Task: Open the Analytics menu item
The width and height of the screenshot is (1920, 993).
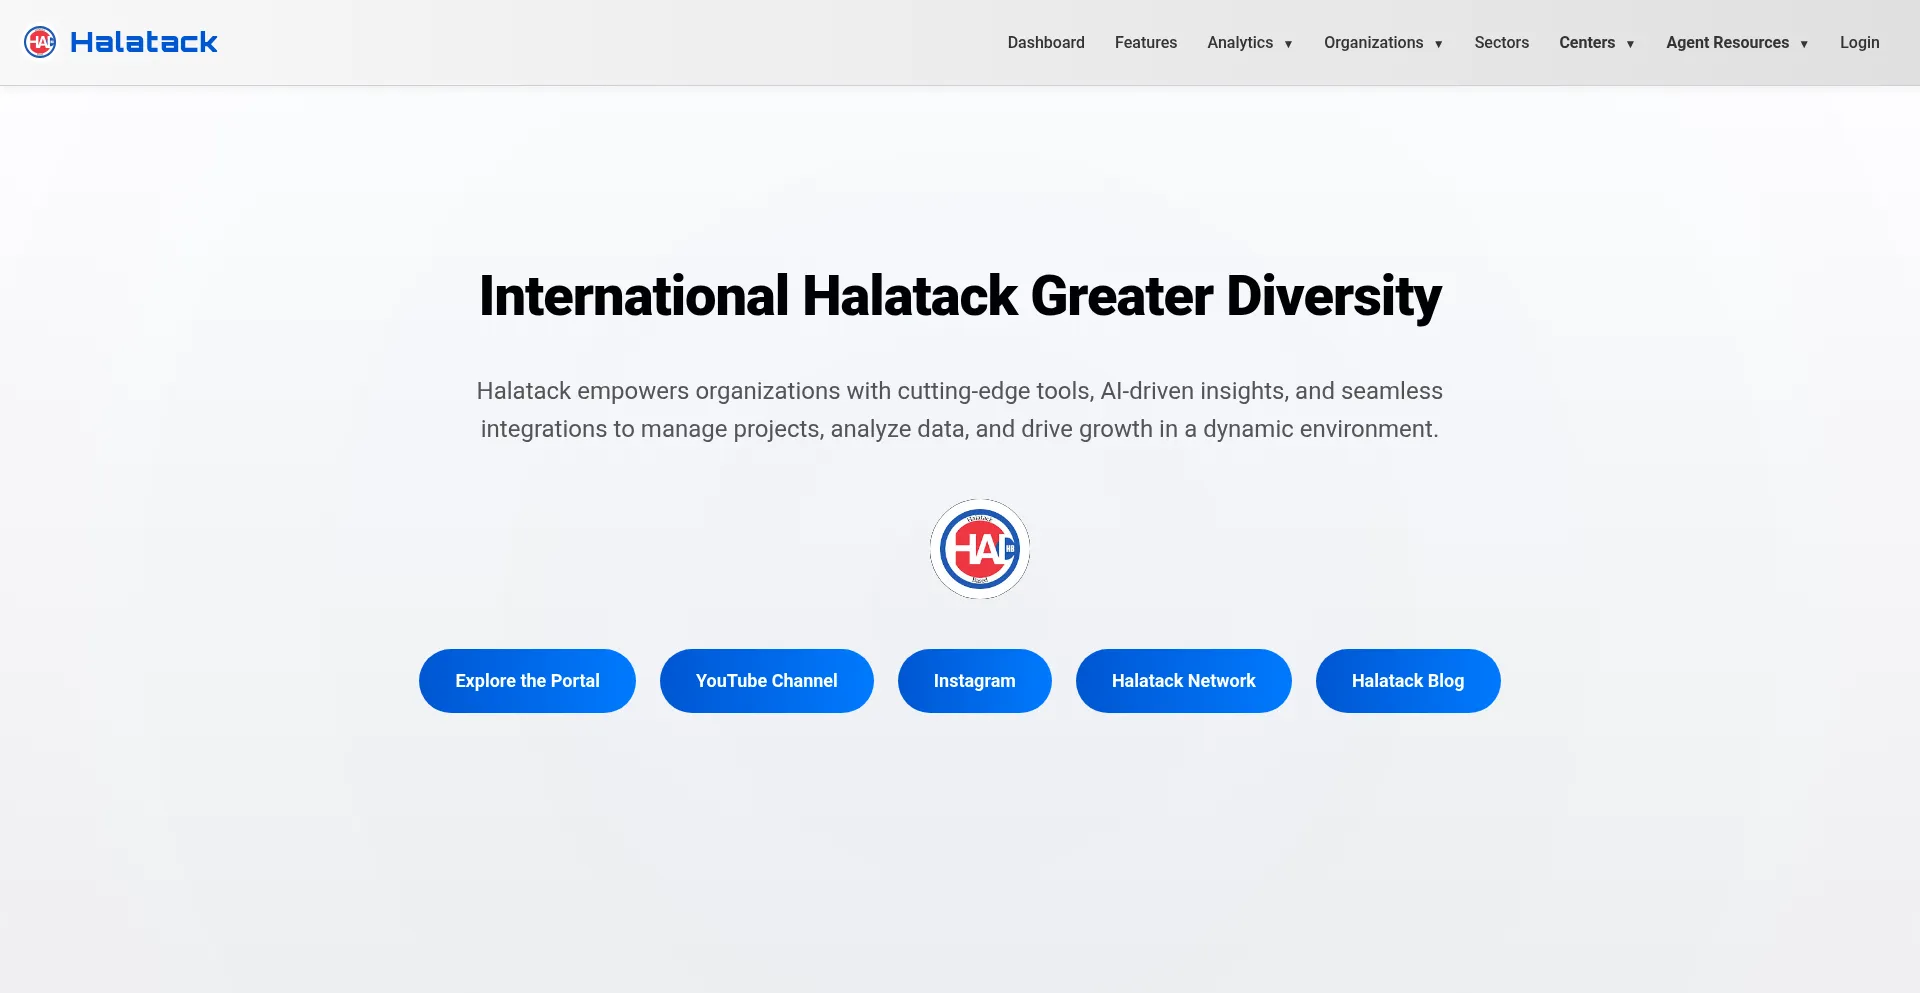Action: 1239,43
